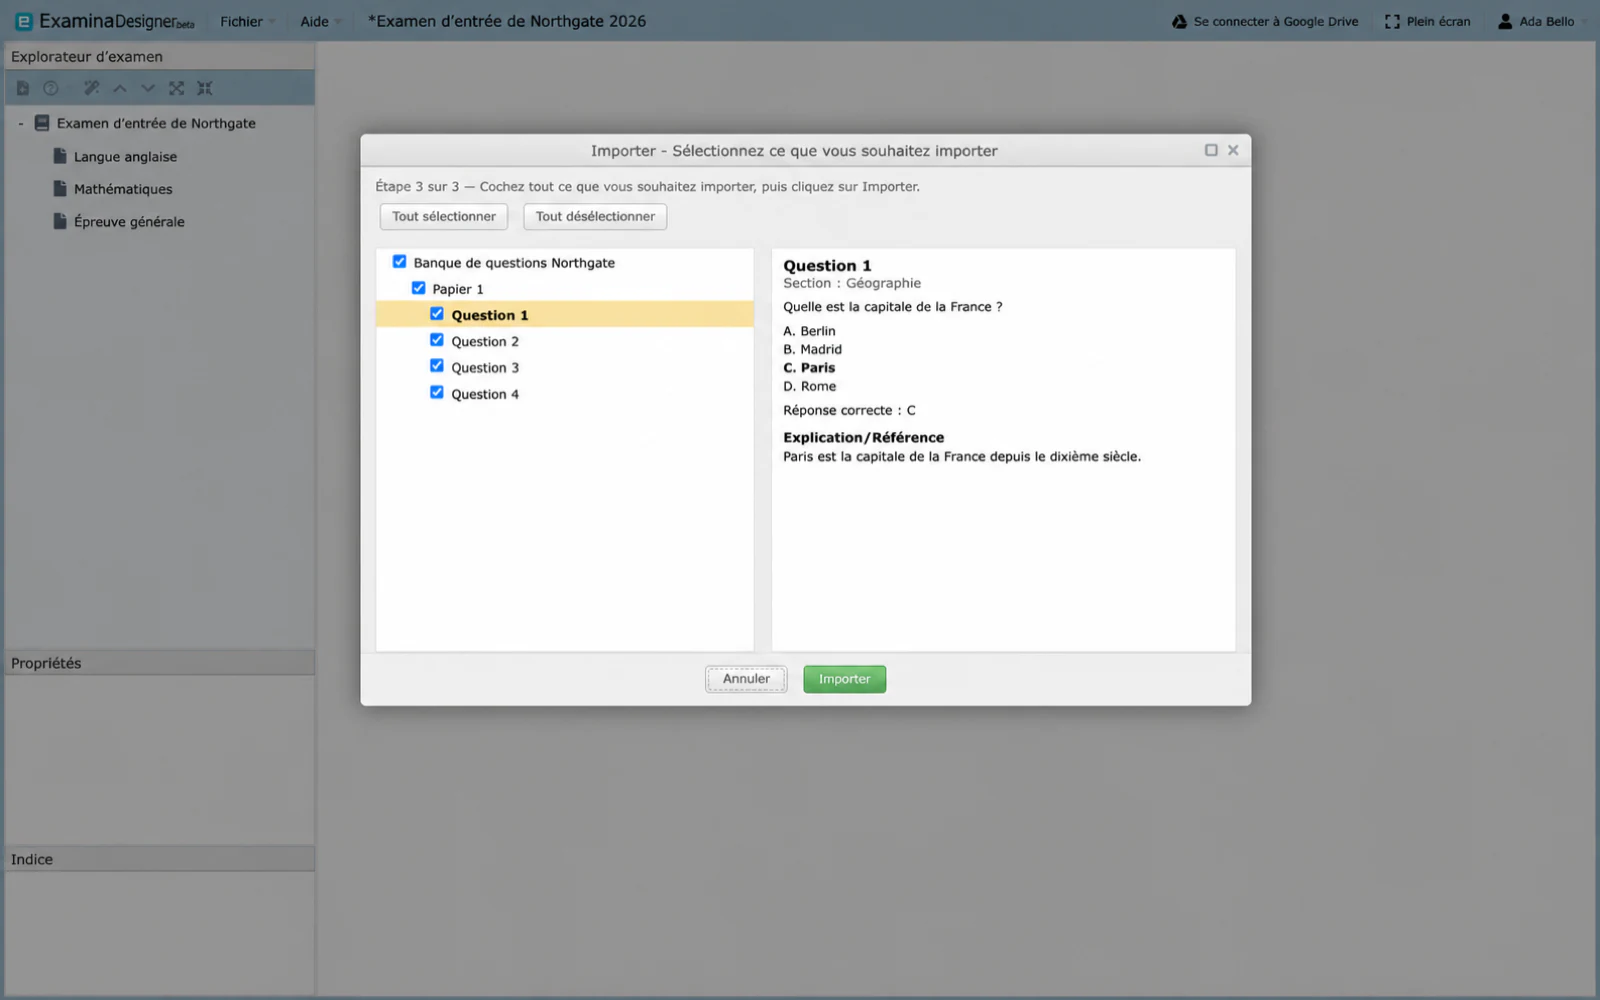Close the Importer dialog with the X

pos(1233,150)
